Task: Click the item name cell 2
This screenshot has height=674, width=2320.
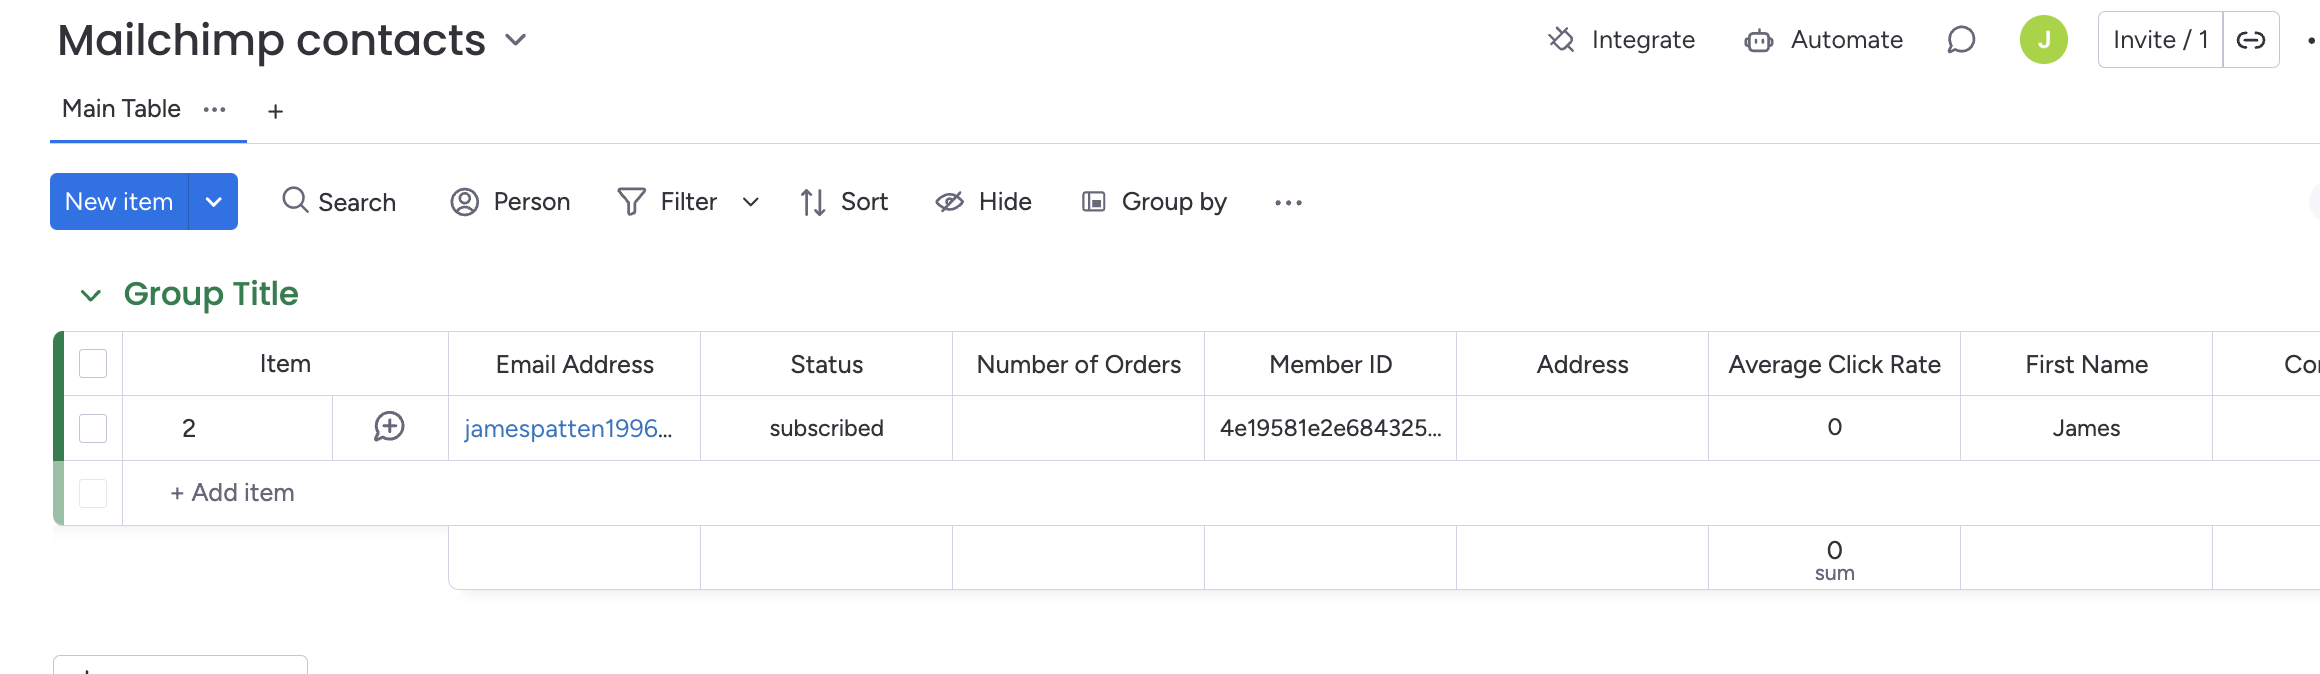Action: [228, 428]
